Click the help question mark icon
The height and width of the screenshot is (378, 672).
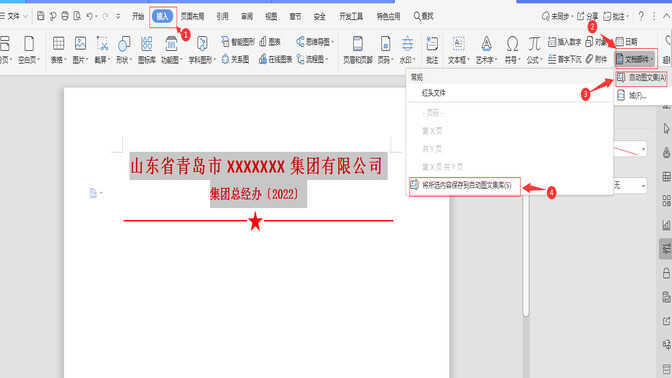[x=641, y=16]
